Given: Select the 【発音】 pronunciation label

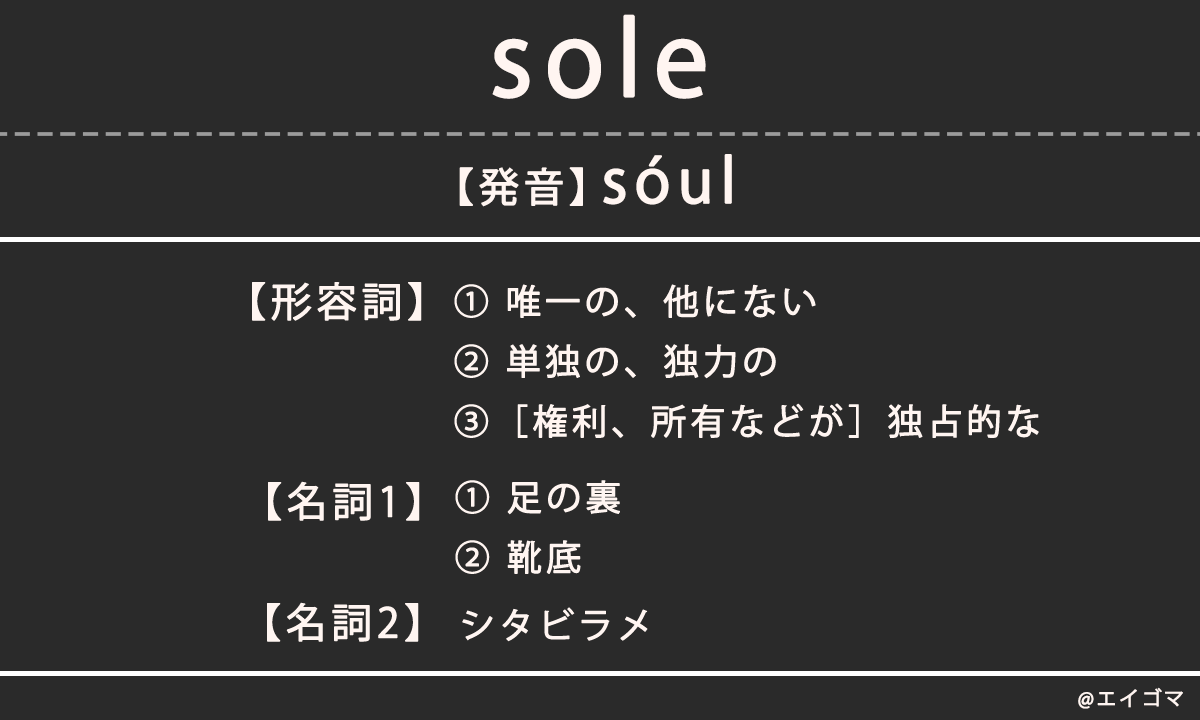Looking at the screenshot, I should 520,187.
